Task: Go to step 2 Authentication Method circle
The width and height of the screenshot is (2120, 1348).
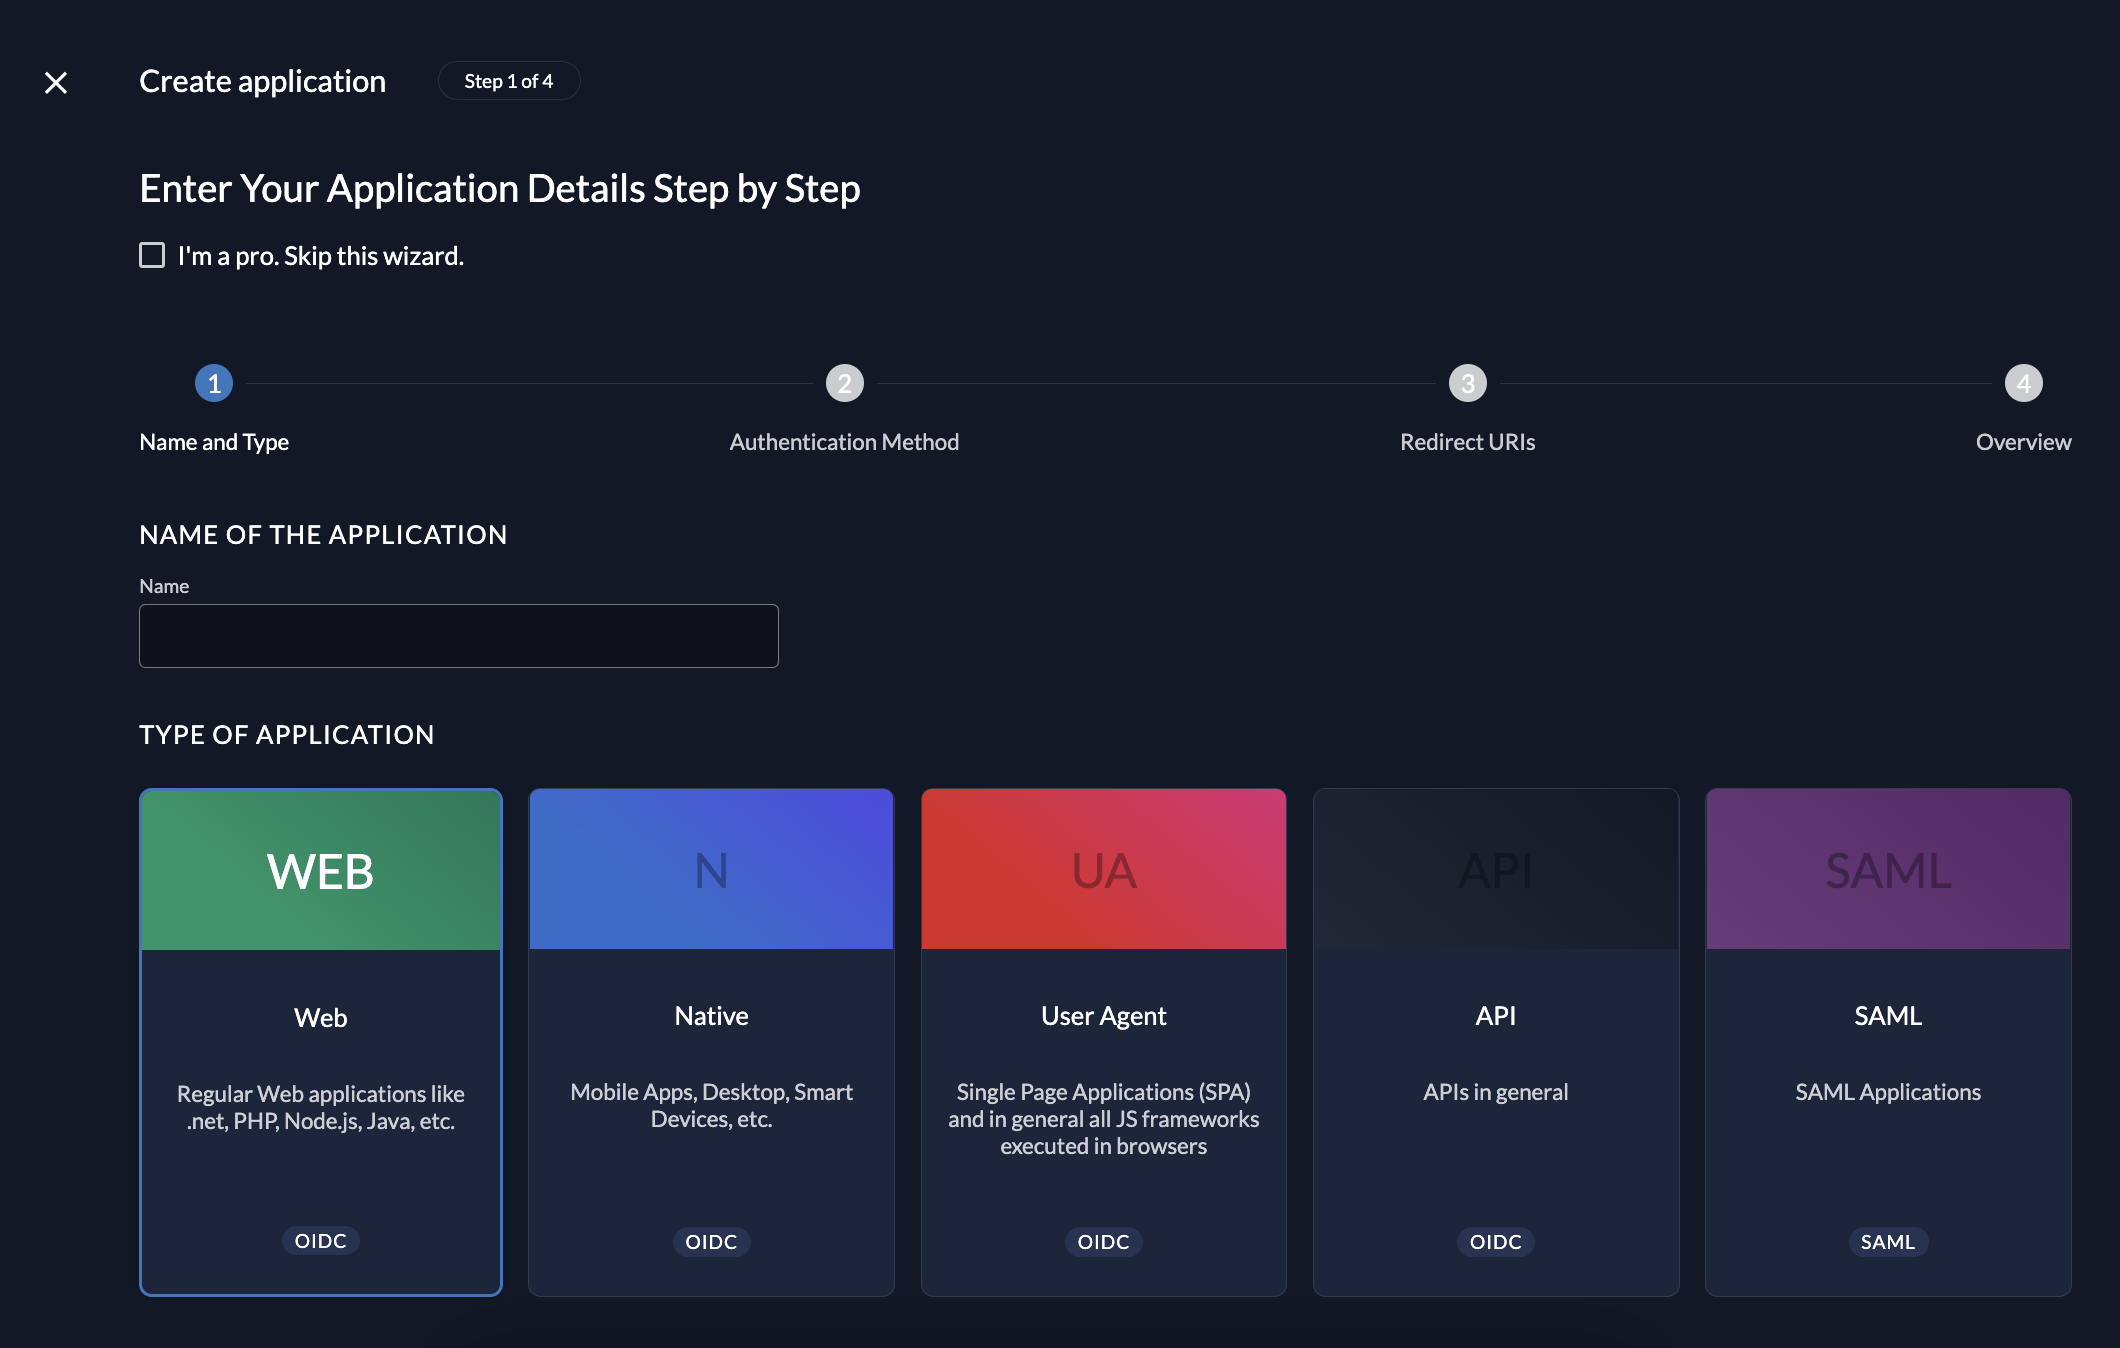Action: [x=844, y=383]
